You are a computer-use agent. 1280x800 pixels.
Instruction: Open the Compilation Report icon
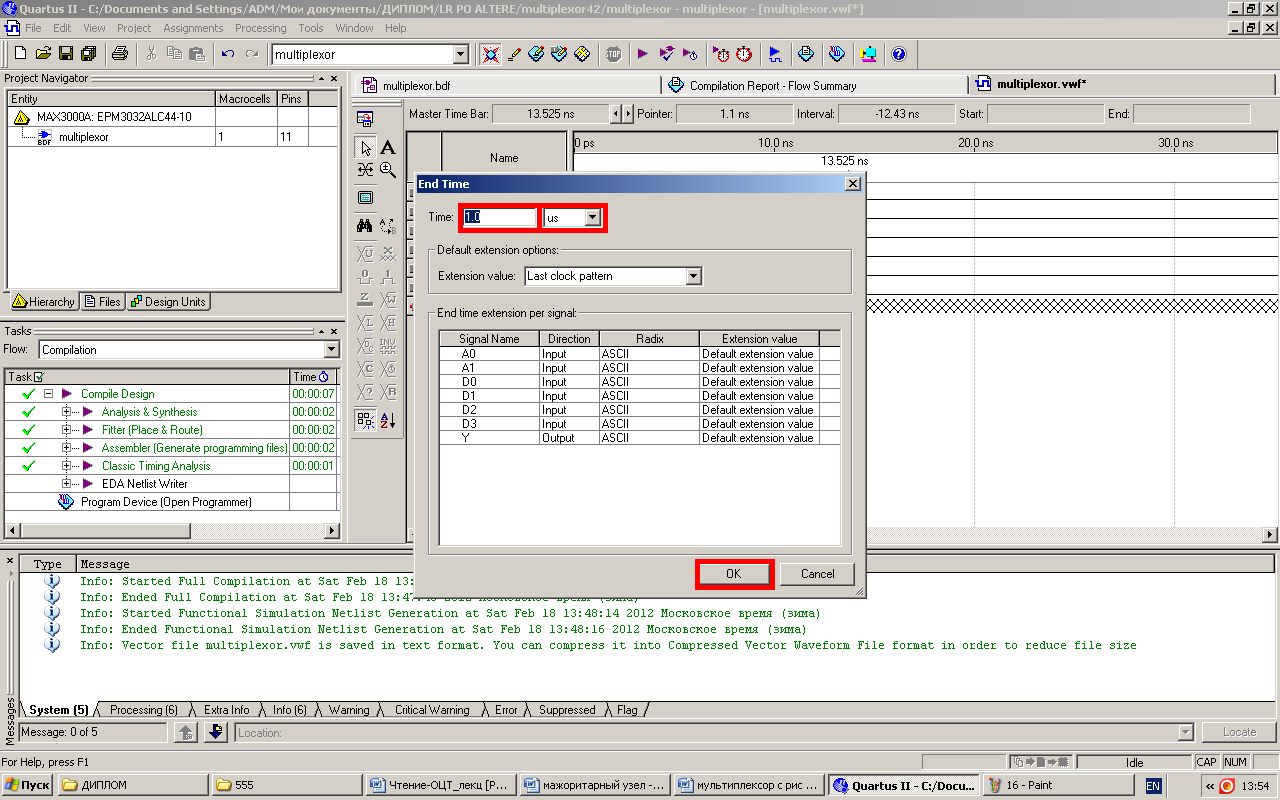(x=805, y=54)
